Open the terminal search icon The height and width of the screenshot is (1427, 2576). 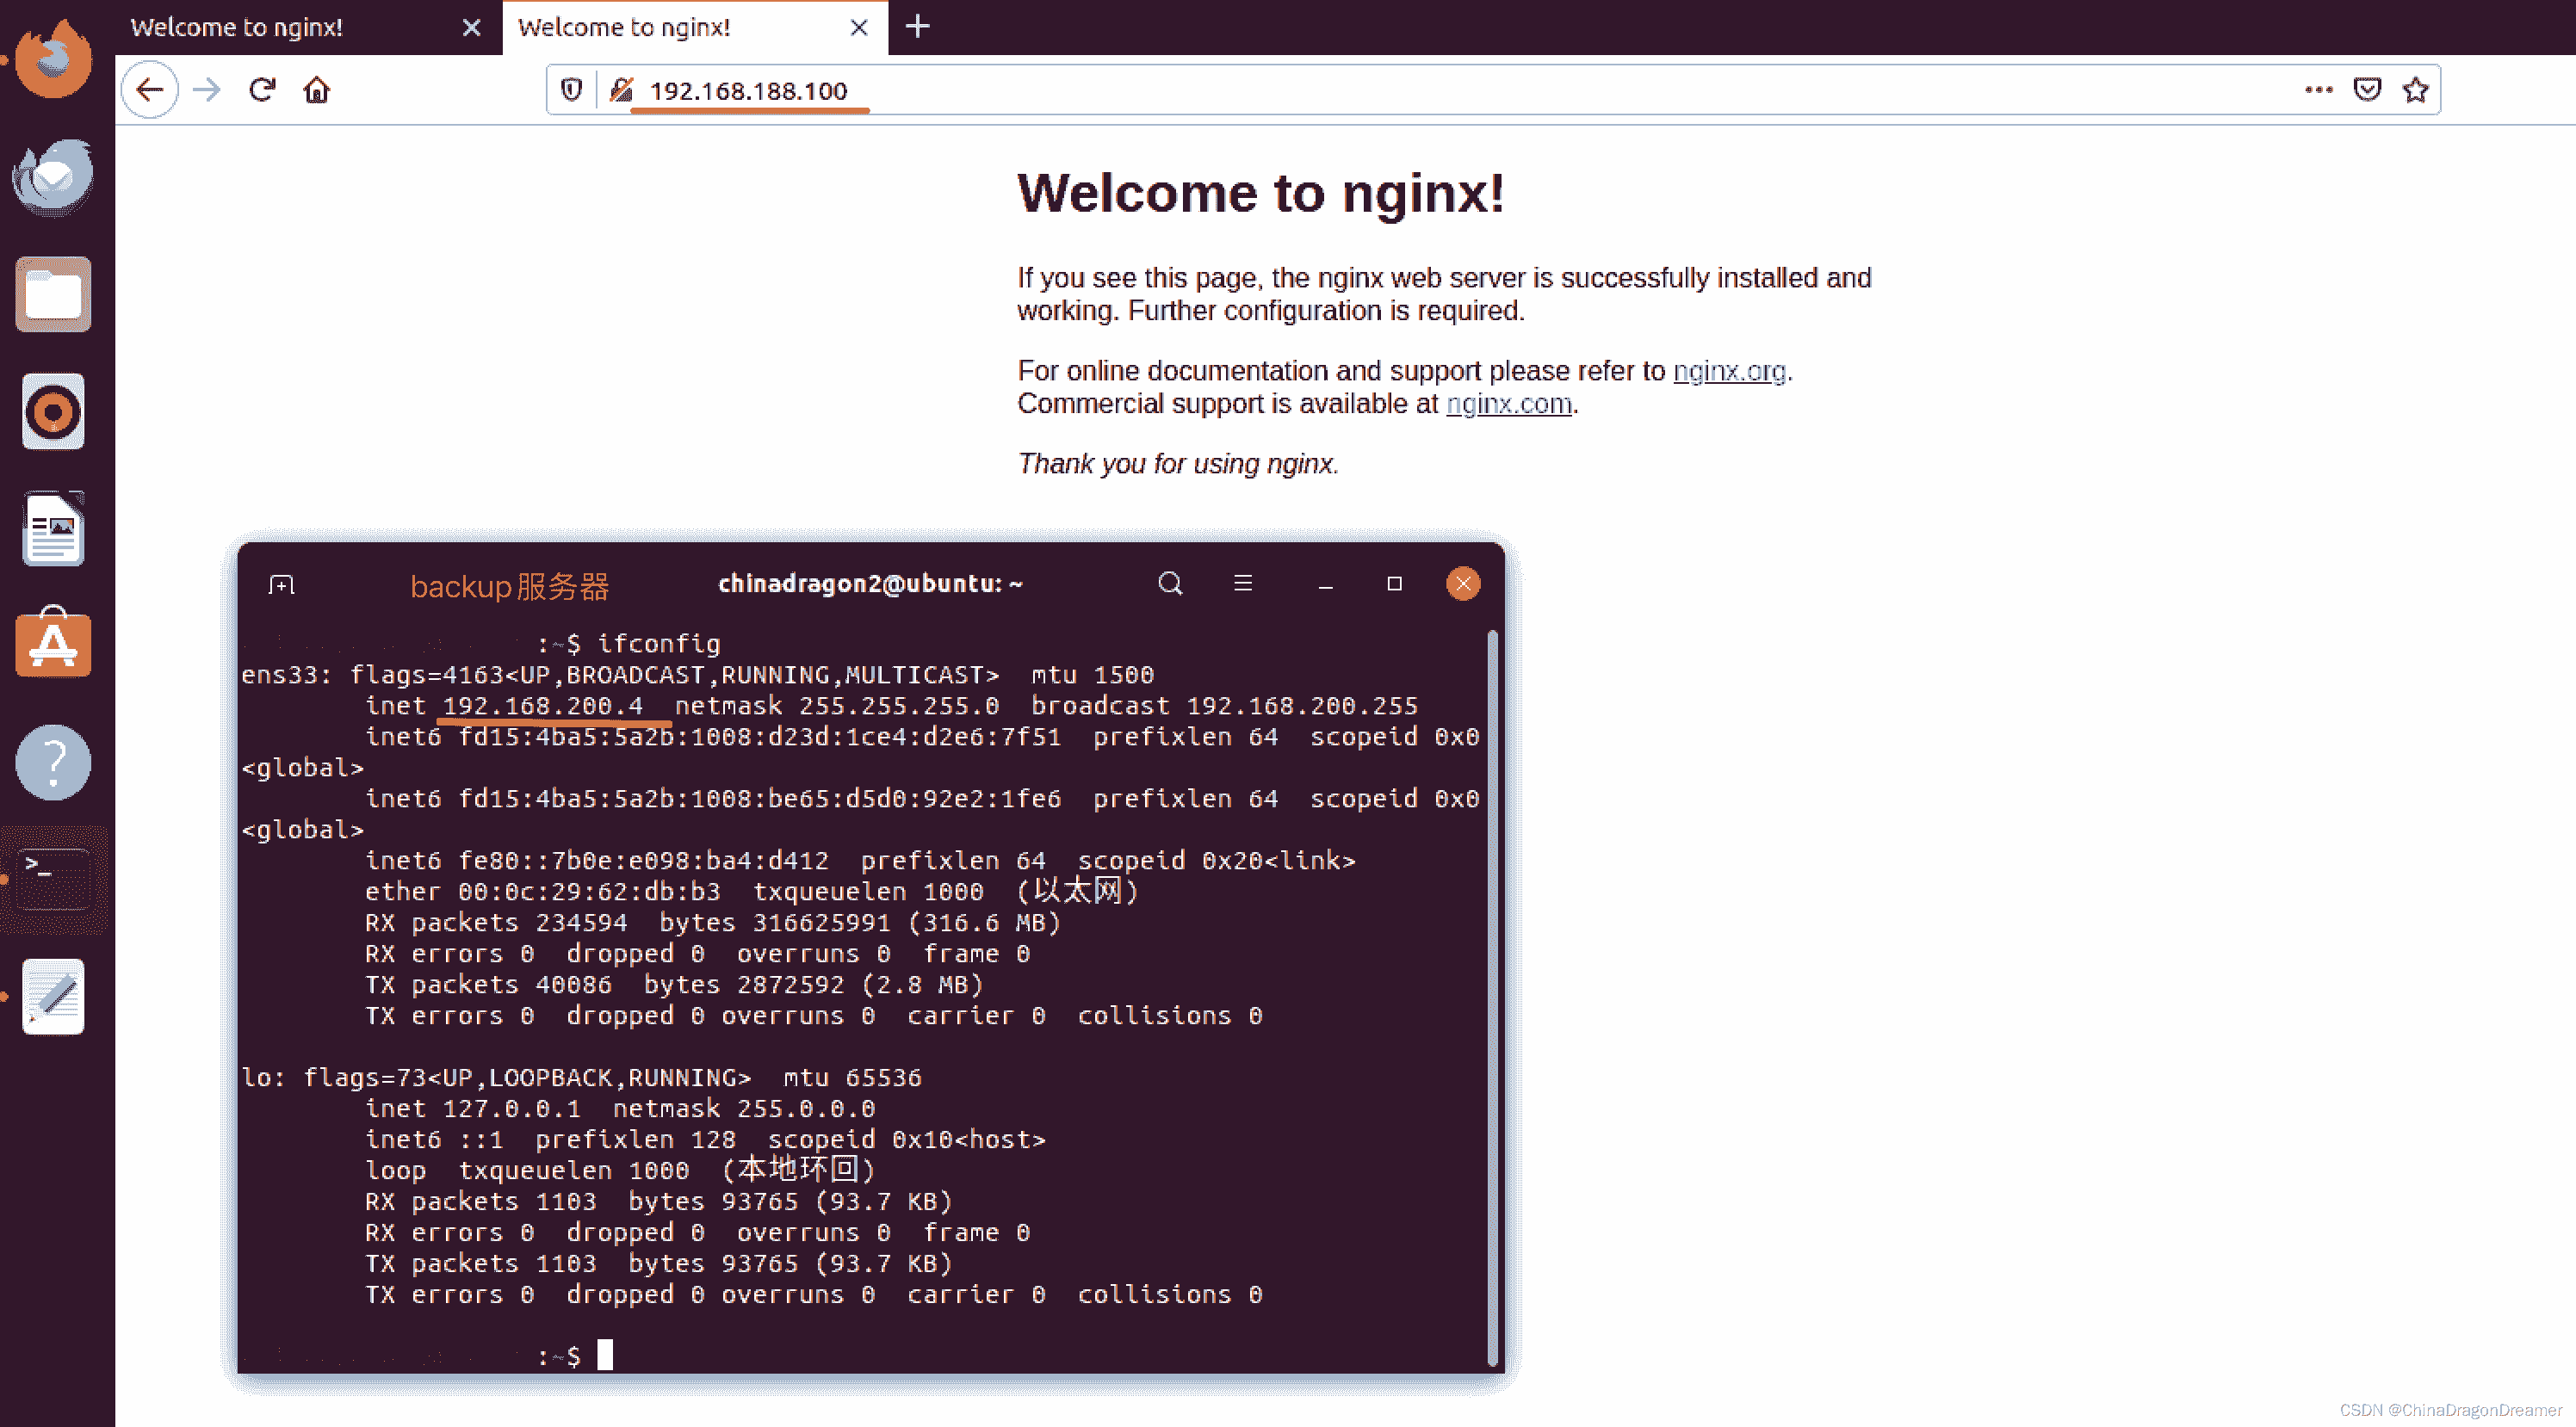click(1170, 584)
